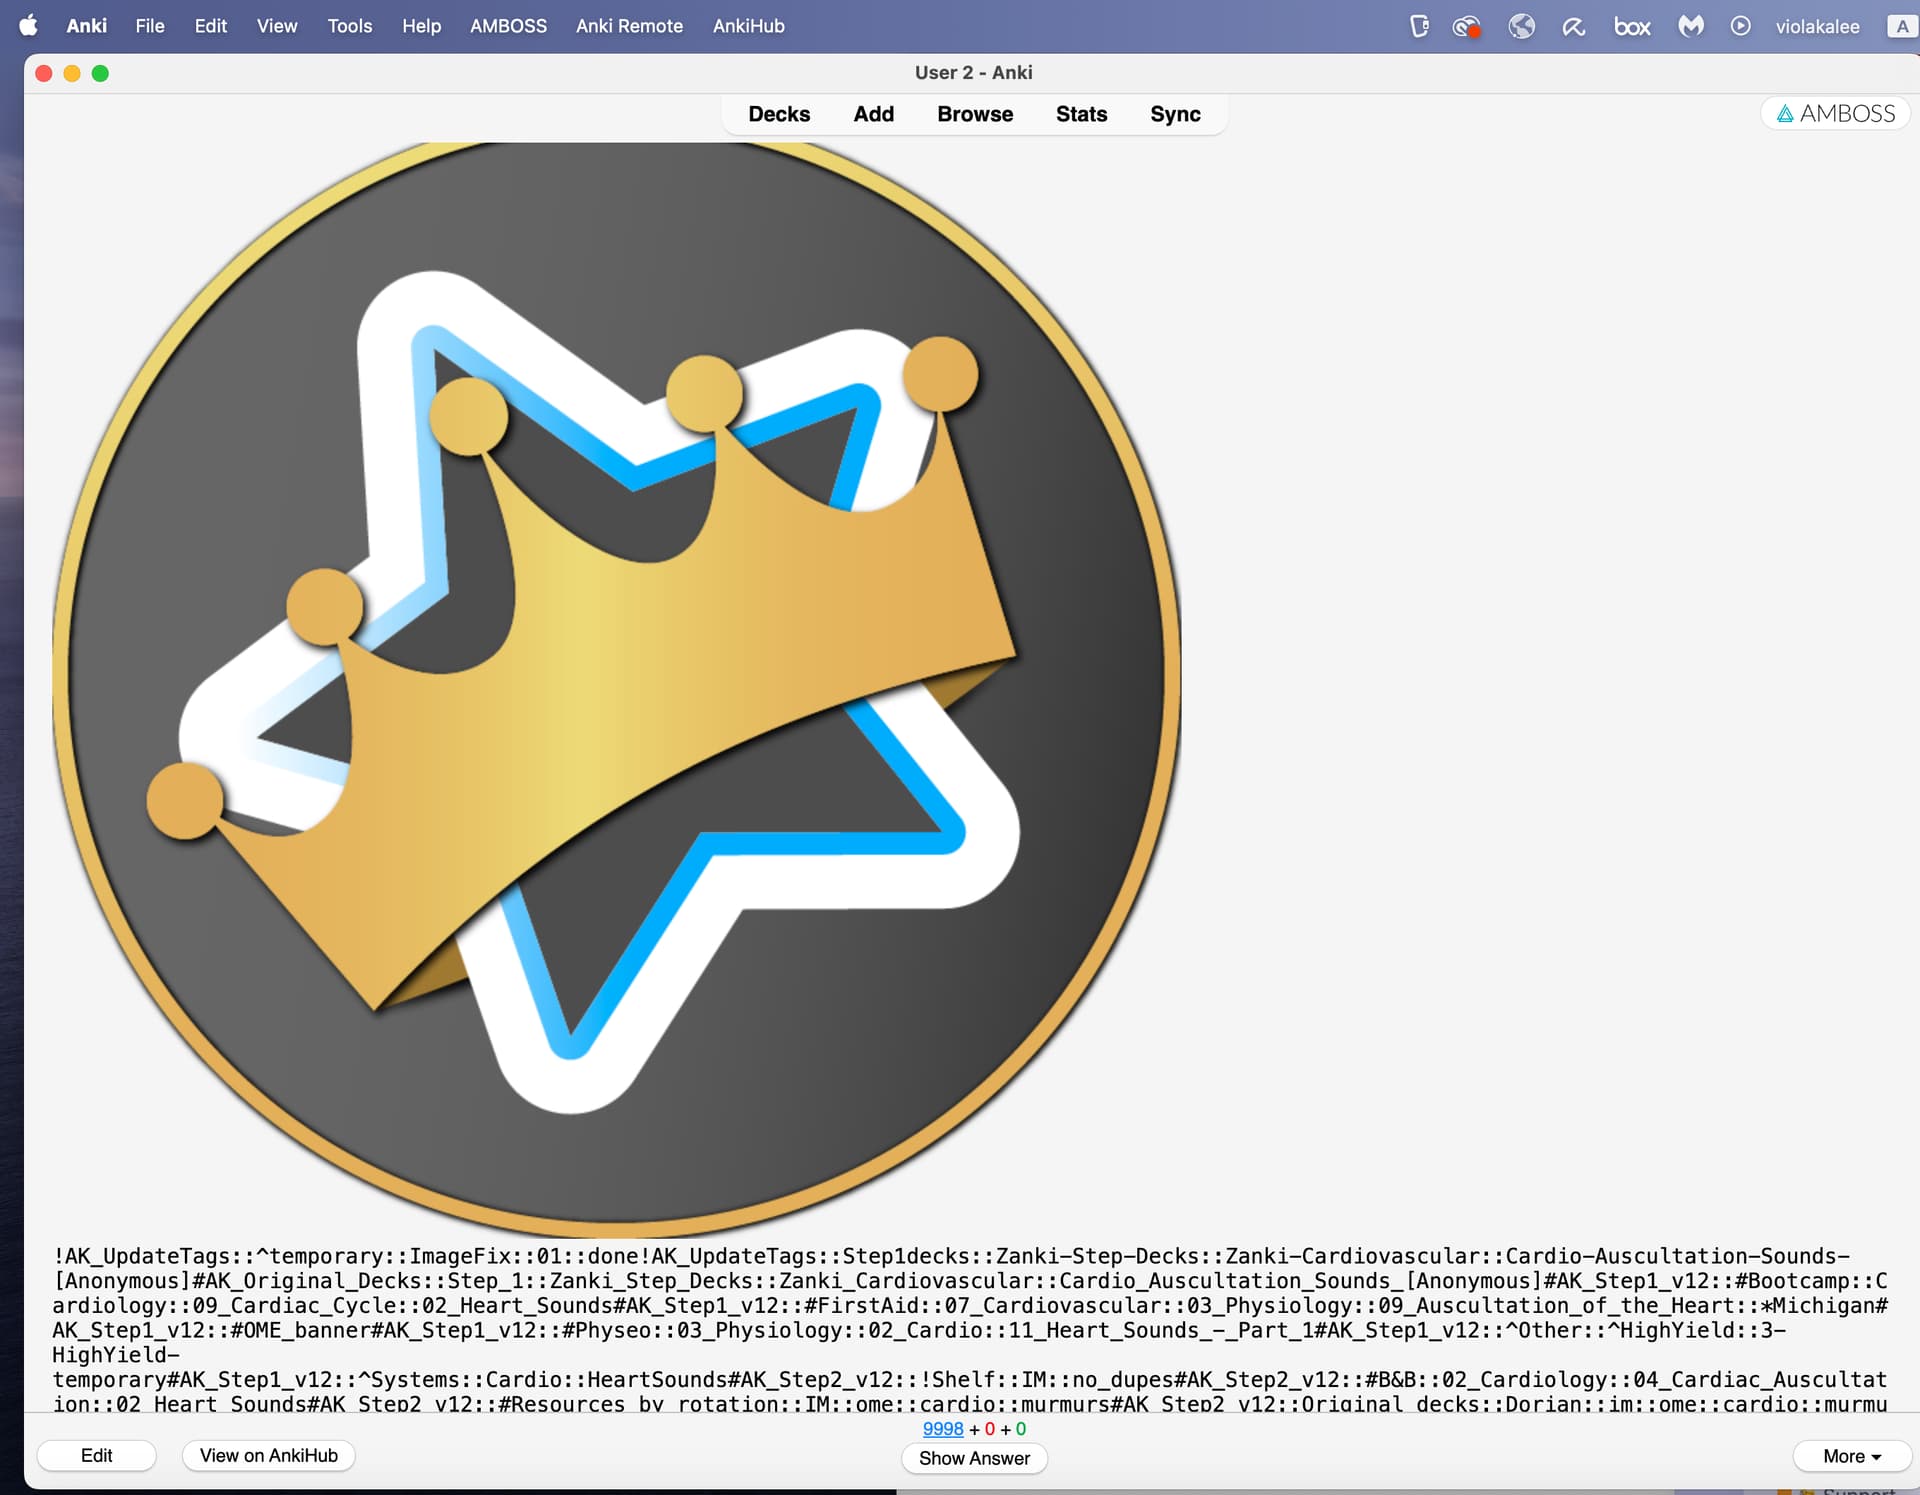
Task: Open the Apple menu icon
Action: point(28,26)
